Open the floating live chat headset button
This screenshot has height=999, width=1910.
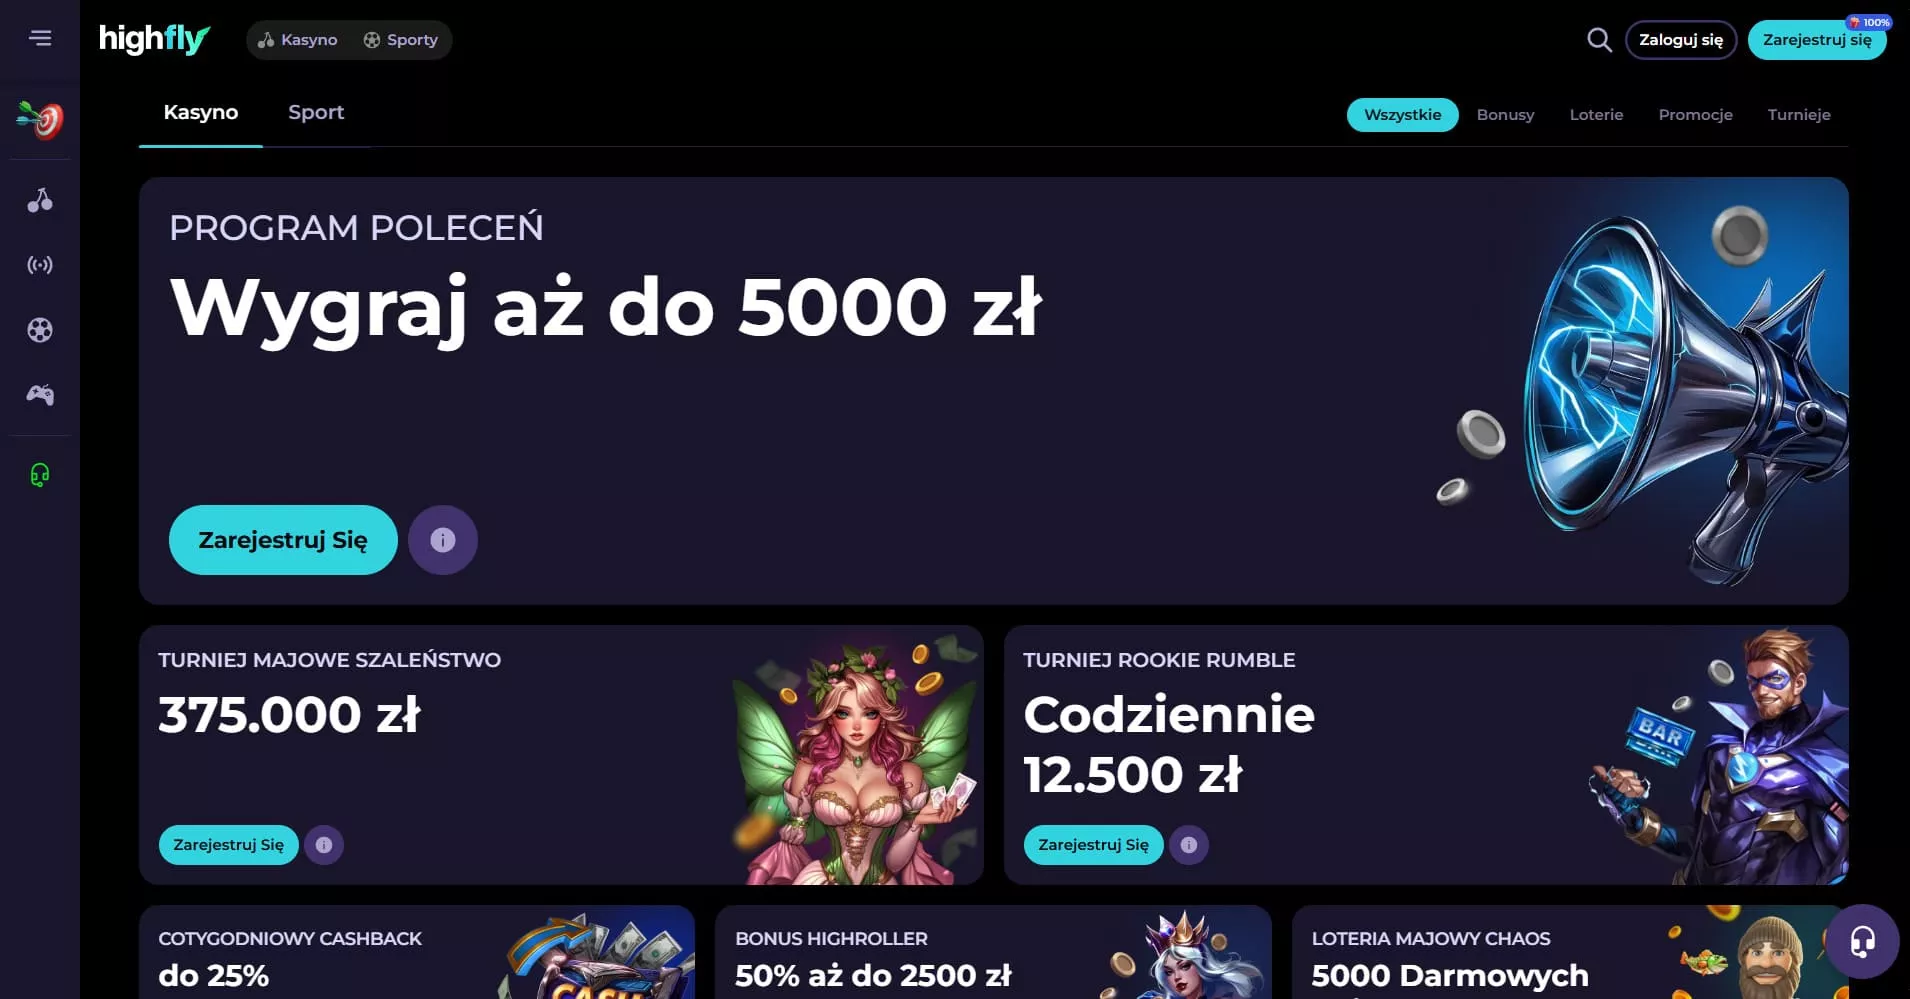[1862, 941]
